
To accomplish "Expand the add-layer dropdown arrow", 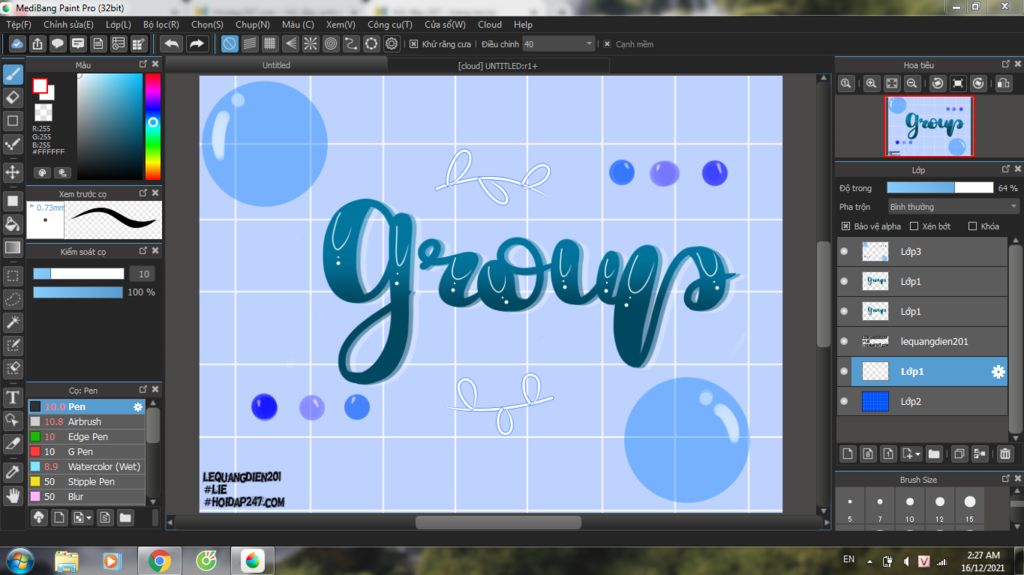I will 918,453.
